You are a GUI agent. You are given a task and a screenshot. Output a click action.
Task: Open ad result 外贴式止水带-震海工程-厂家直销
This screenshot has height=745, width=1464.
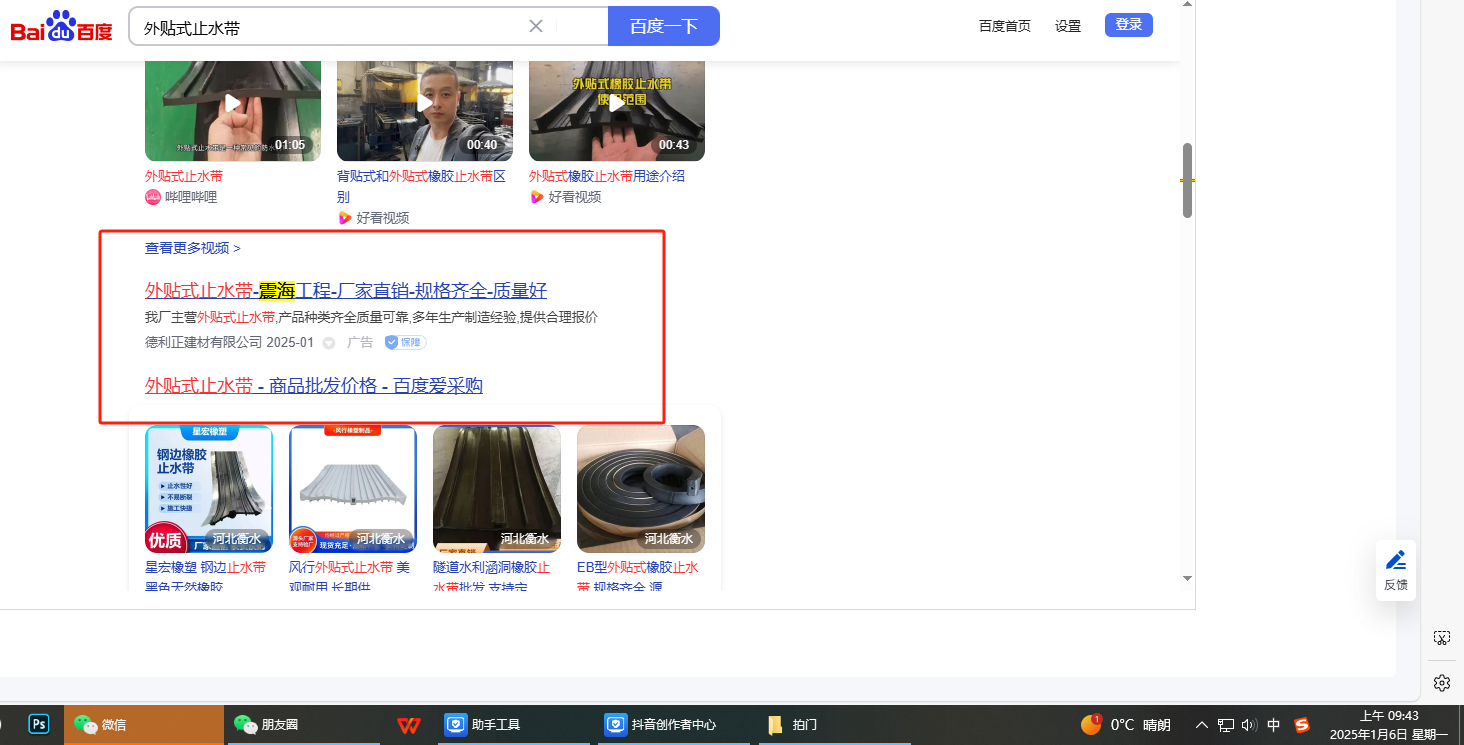point(346,291)
